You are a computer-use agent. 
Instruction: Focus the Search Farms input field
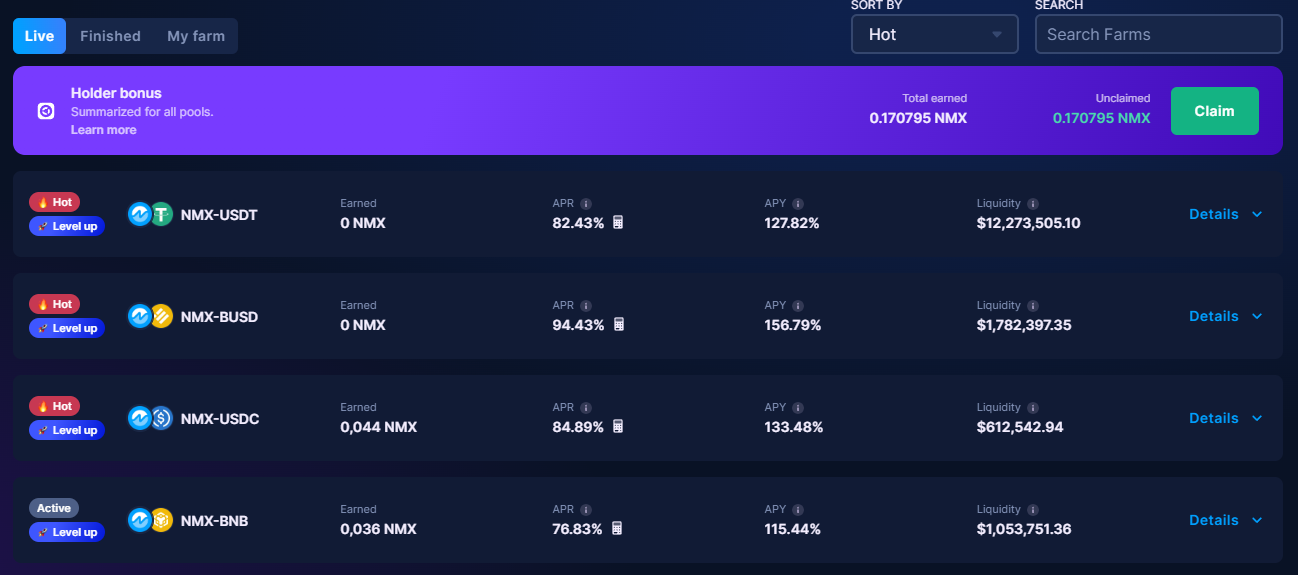coord(1158,34)
